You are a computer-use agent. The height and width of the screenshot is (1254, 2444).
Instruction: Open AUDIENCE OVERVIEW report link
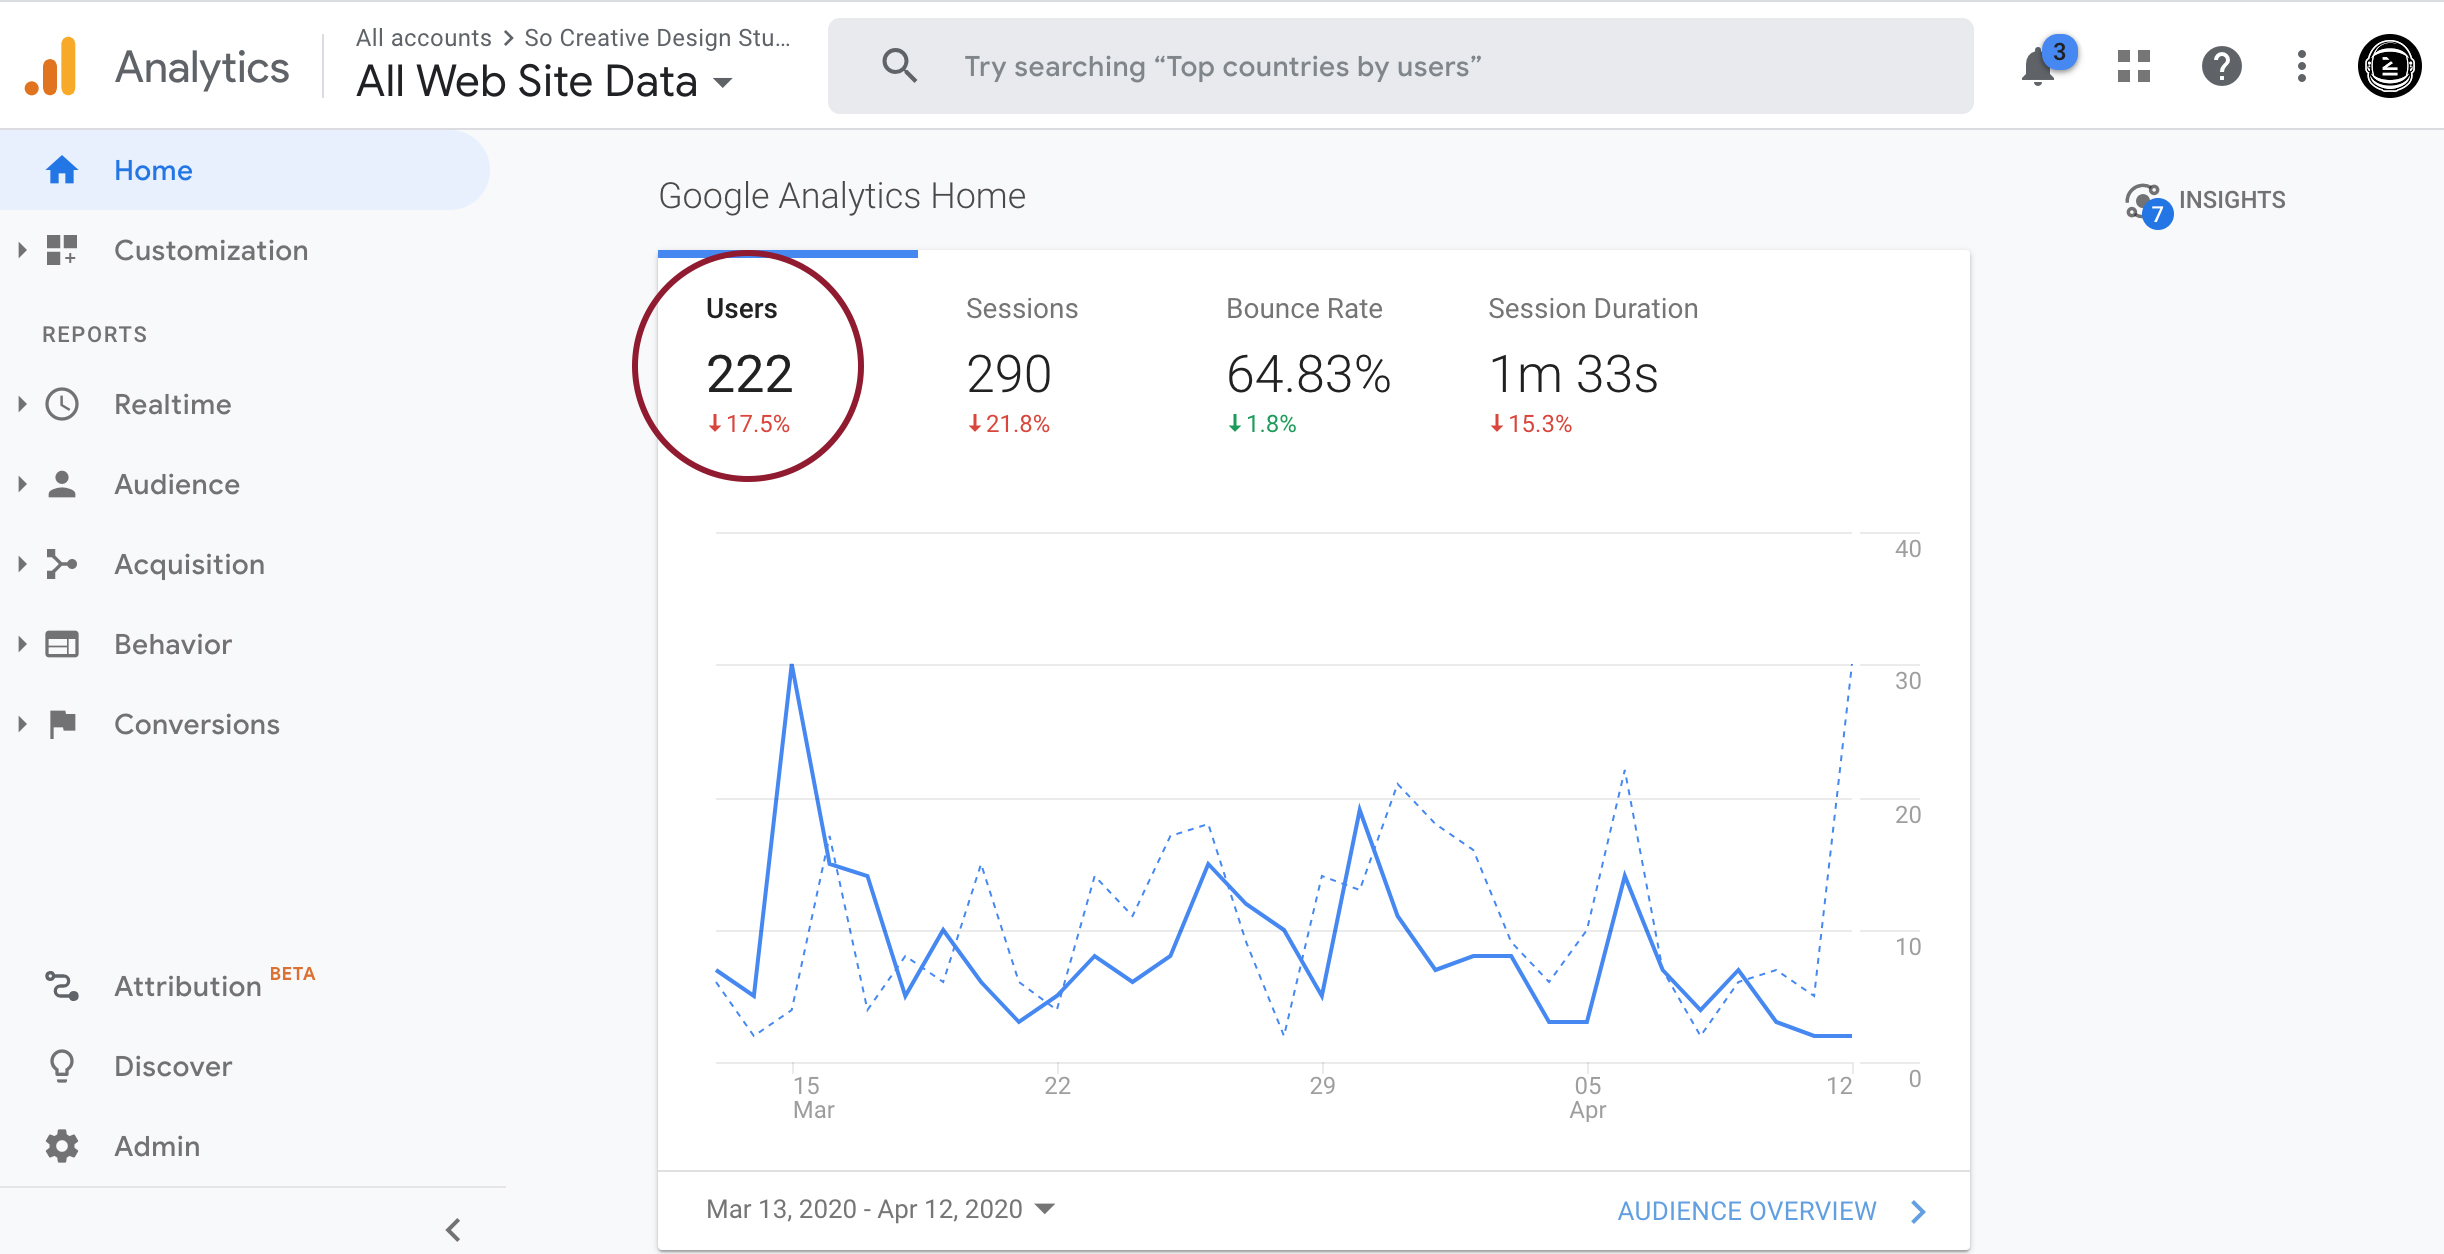coord(1747,1211)
